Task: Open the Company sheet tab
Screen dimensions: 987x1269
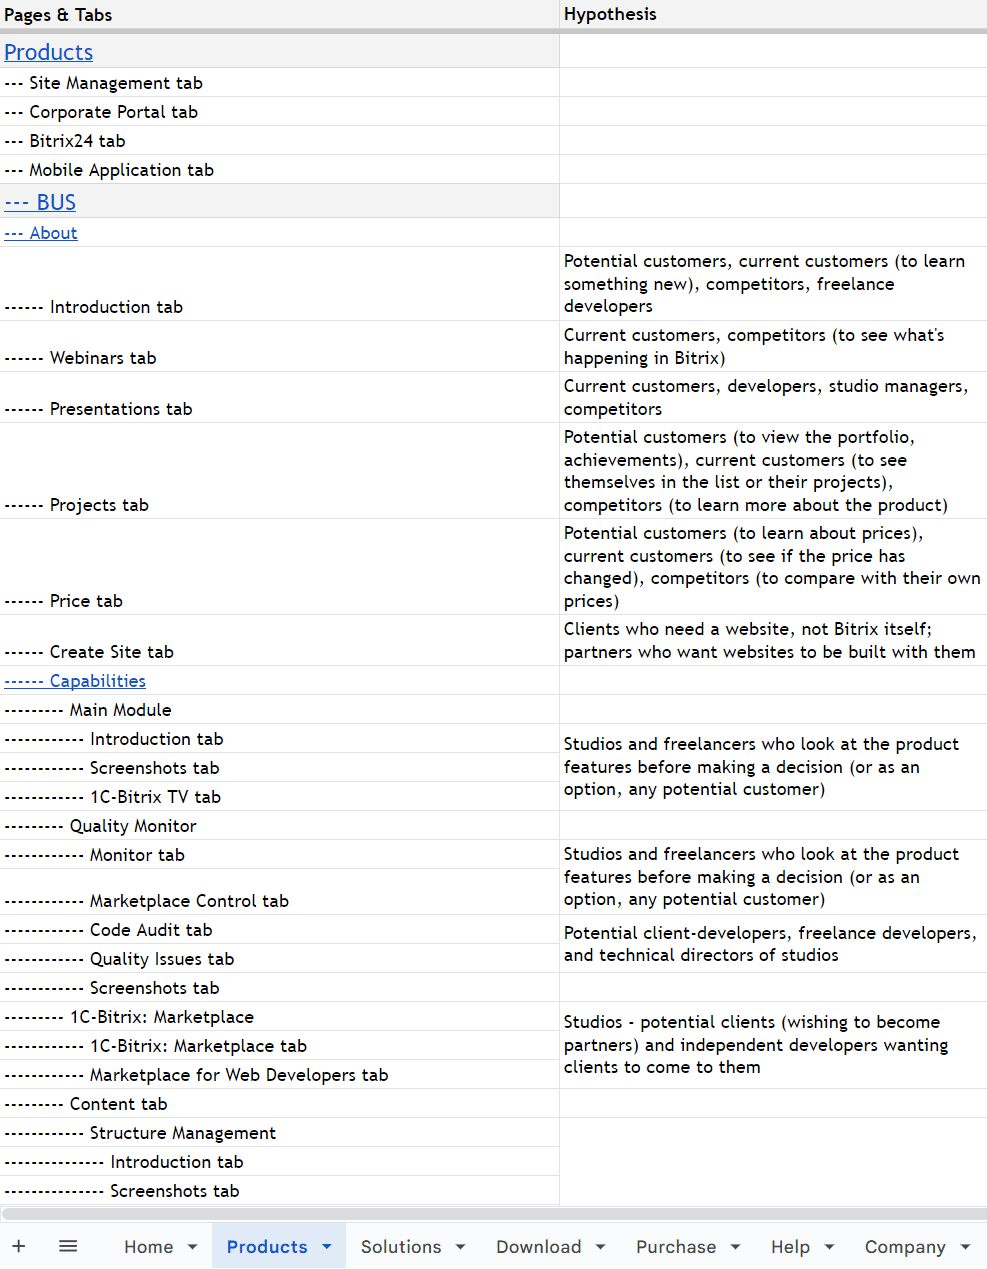Action: coord(905,1246)
